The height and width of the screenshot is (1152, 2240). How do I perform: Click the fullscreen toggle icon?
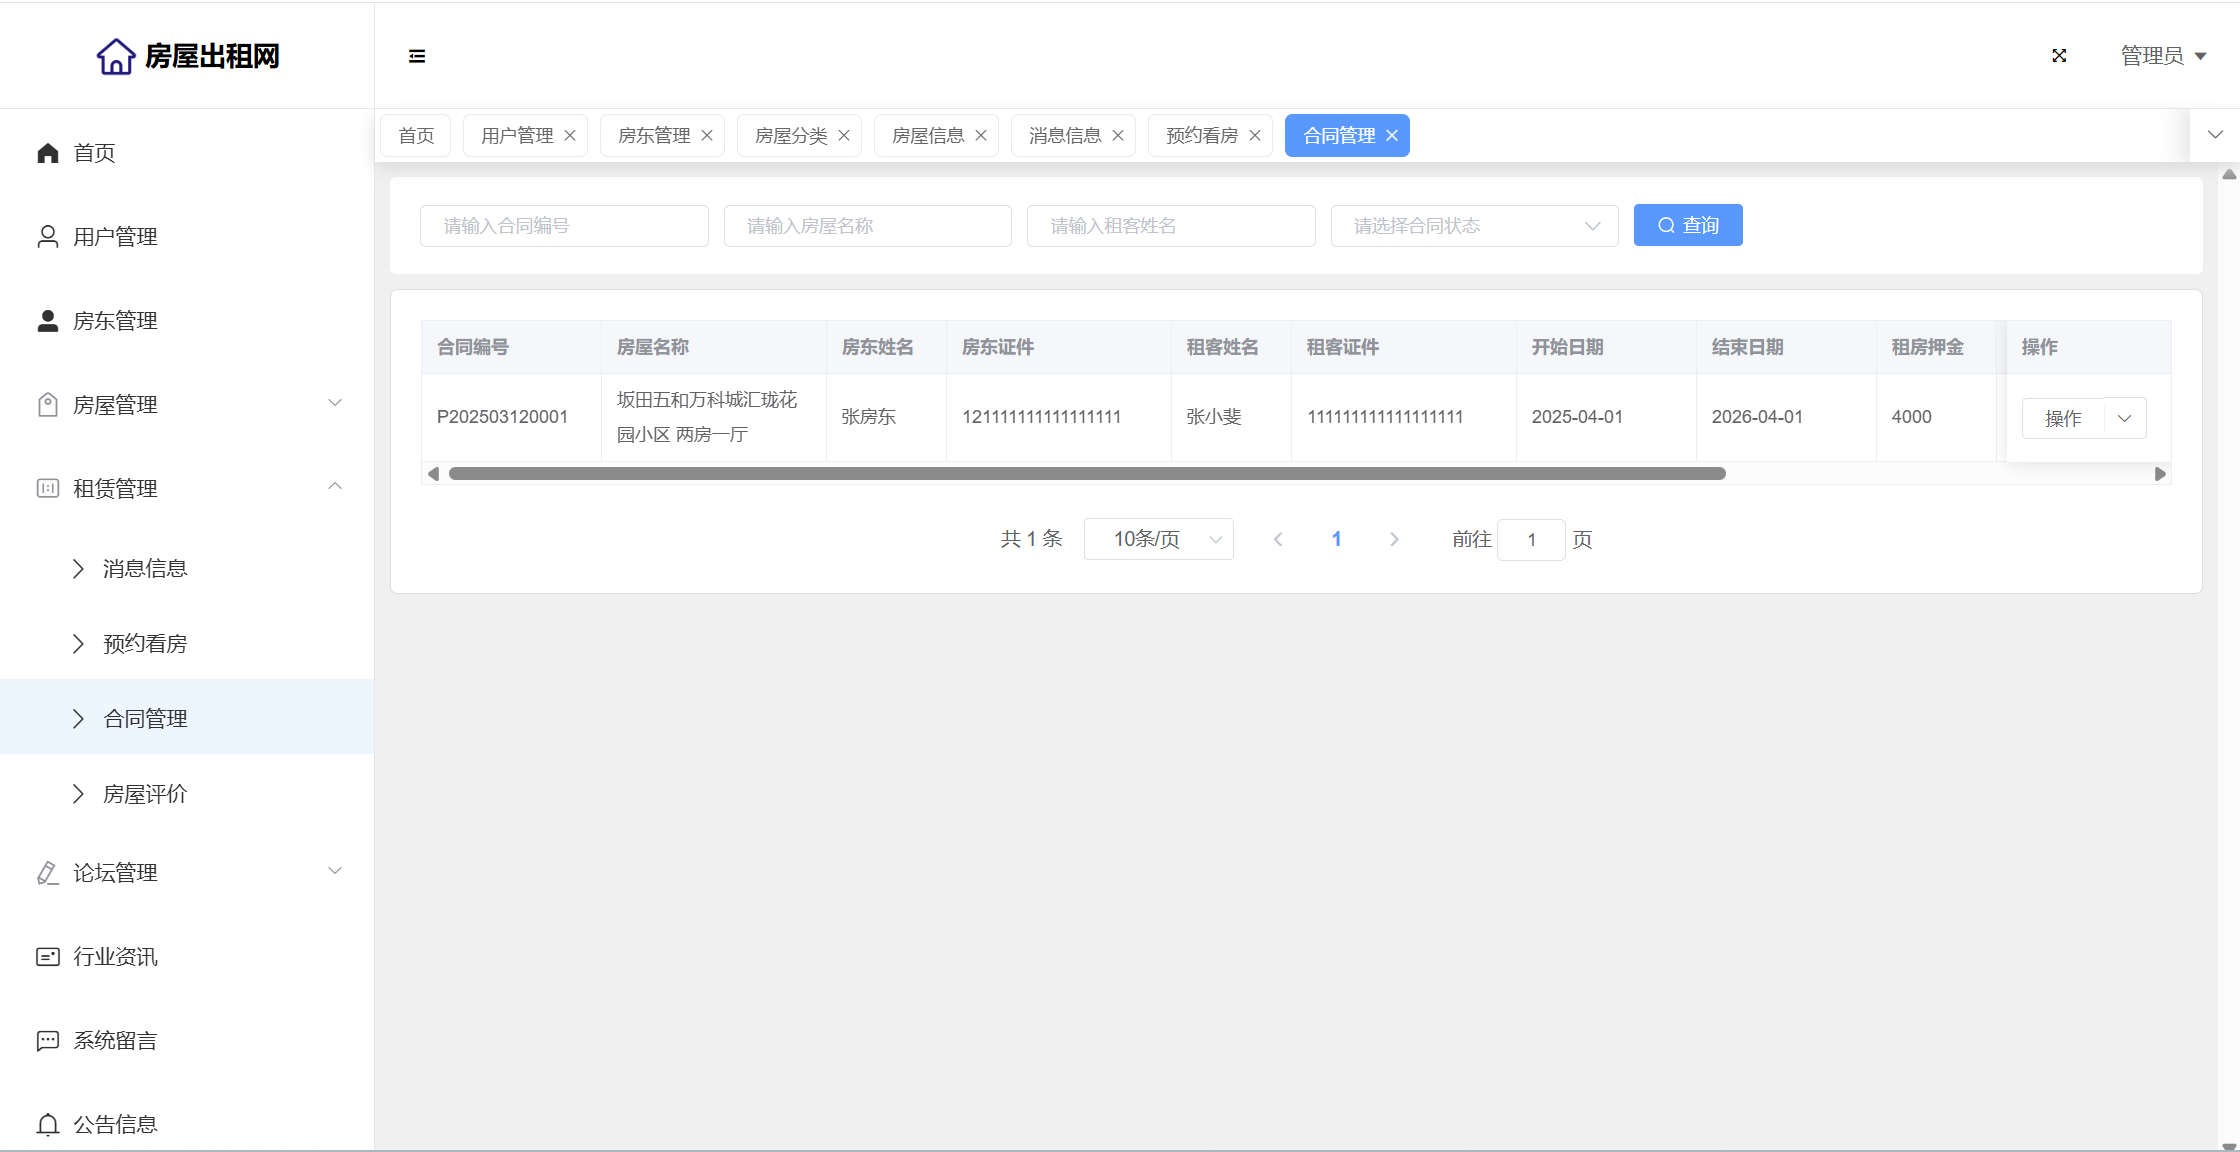coord(2059,56)
